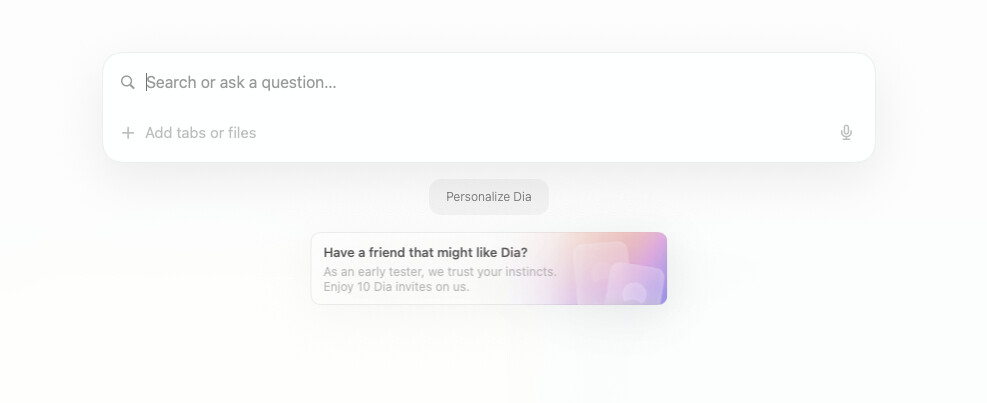Click the plus icon beside Add tabs or files
This screenshot has height=403, width=987.
click(128, 133)
